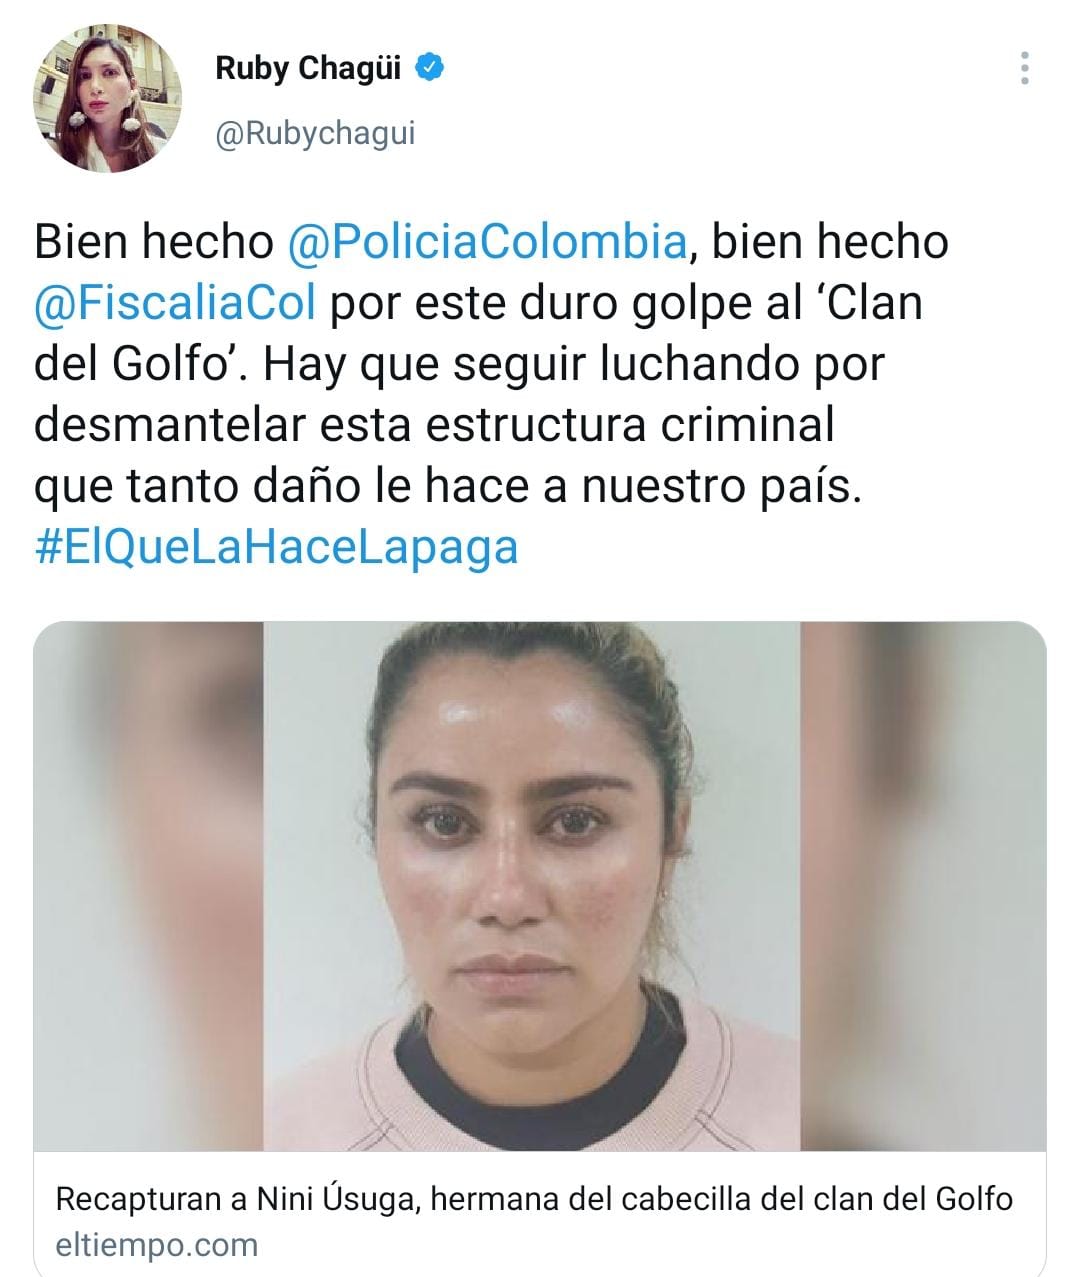
Task: Select the text 'desmantelar esta estructura criminal'
Action: click(x=434, y=424)
